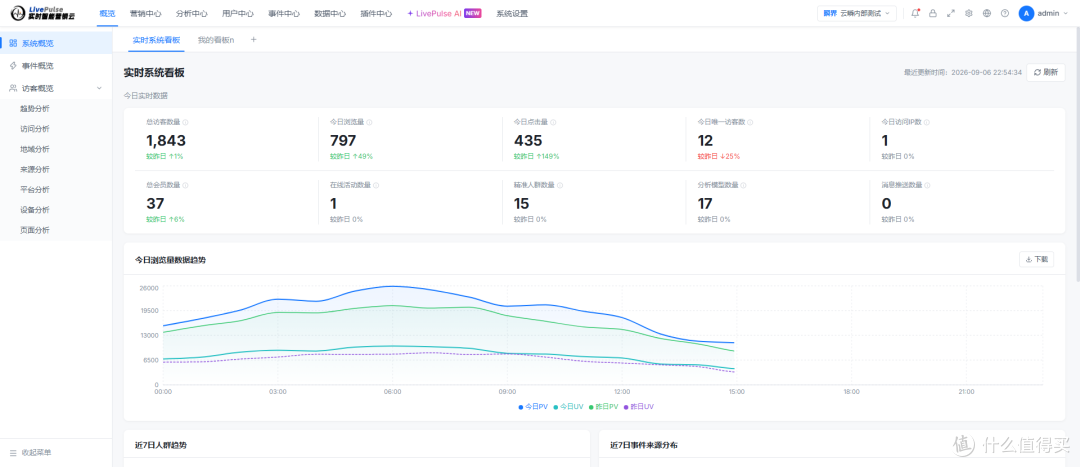Open the 事件中心 top menu
Screen dimensions: 1080x467
pos(284,13)
